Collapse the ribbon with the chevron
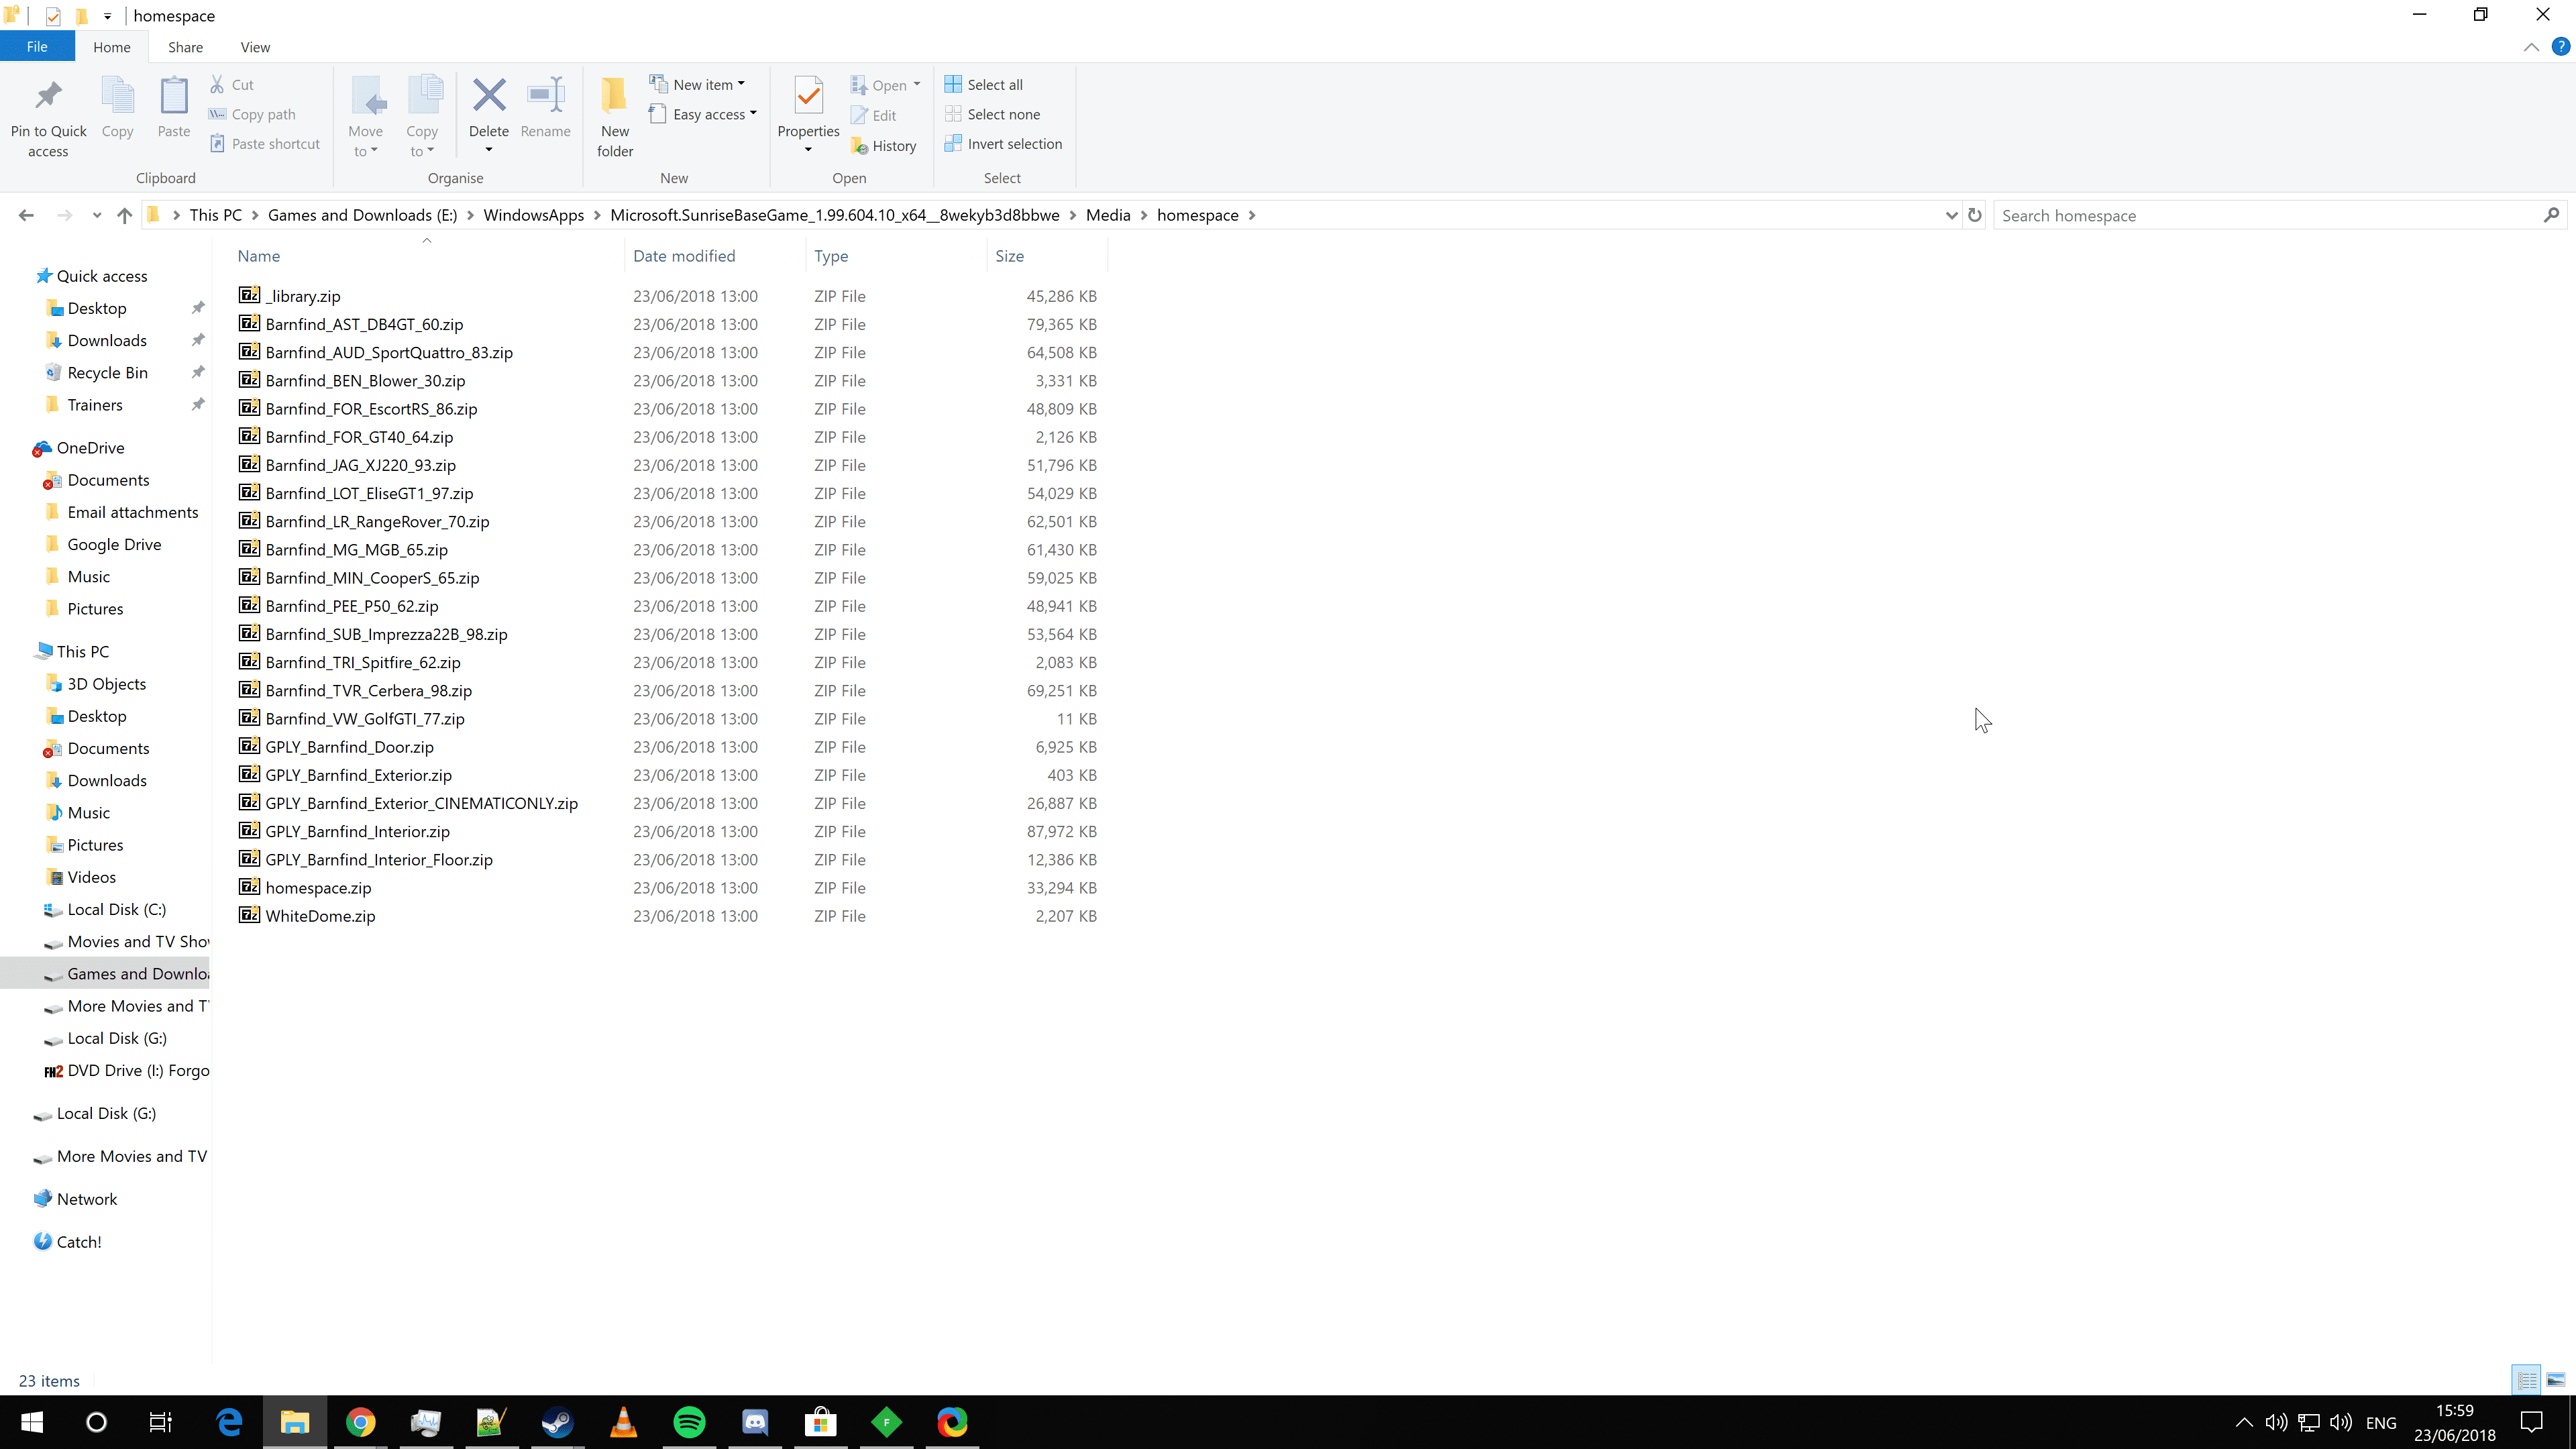 [x=2531, y=47]
